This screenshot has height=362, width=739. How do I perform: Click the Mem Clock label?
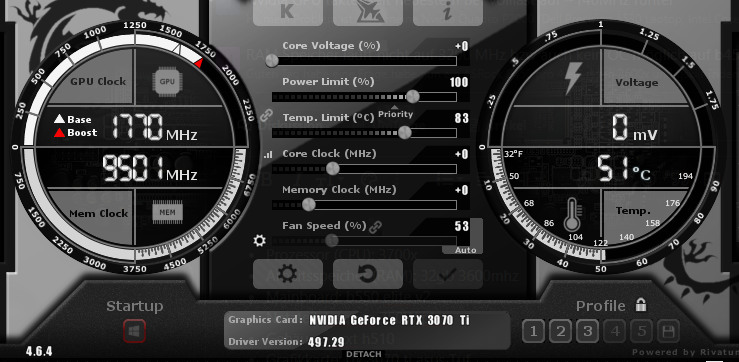(99, 214)
